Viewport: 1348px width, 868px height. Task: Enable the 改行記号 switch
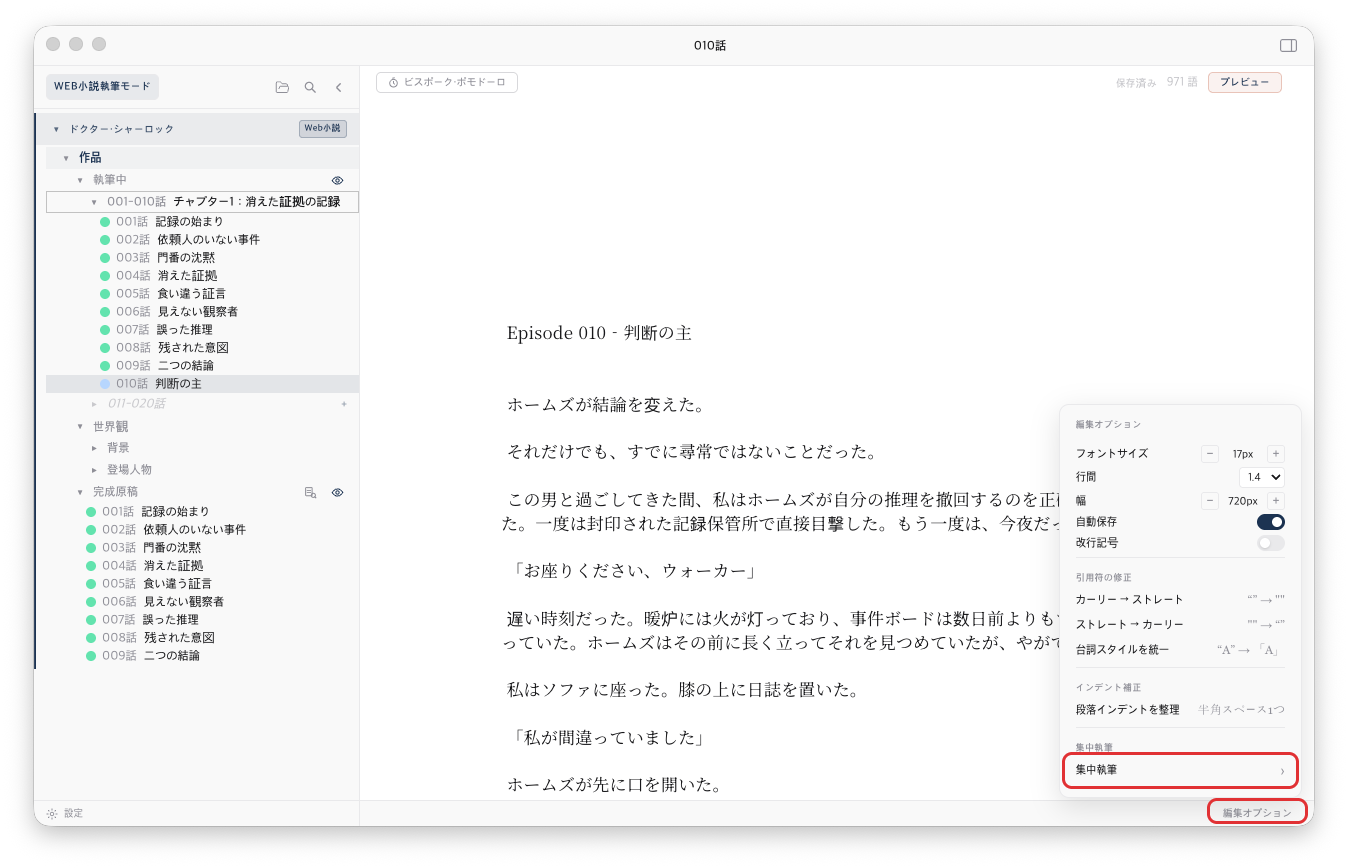click(1270, 543)
